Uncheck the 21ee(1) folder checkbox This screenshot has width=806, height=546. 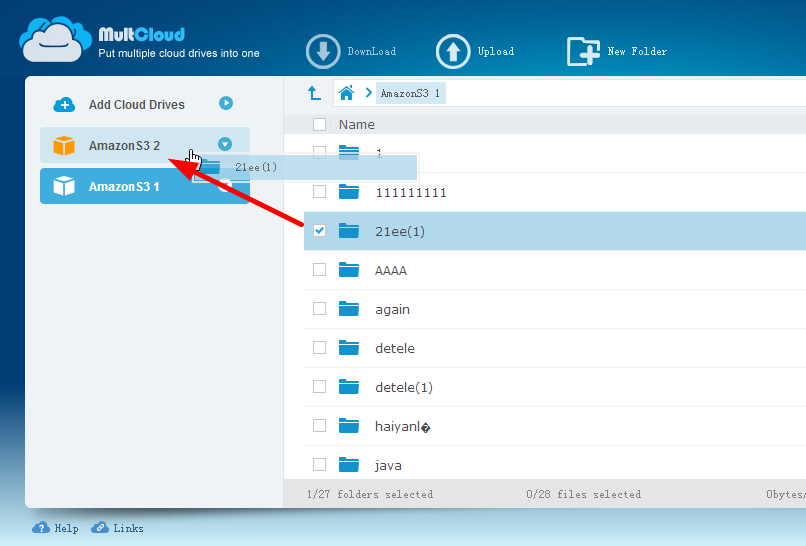pos(319,231)
